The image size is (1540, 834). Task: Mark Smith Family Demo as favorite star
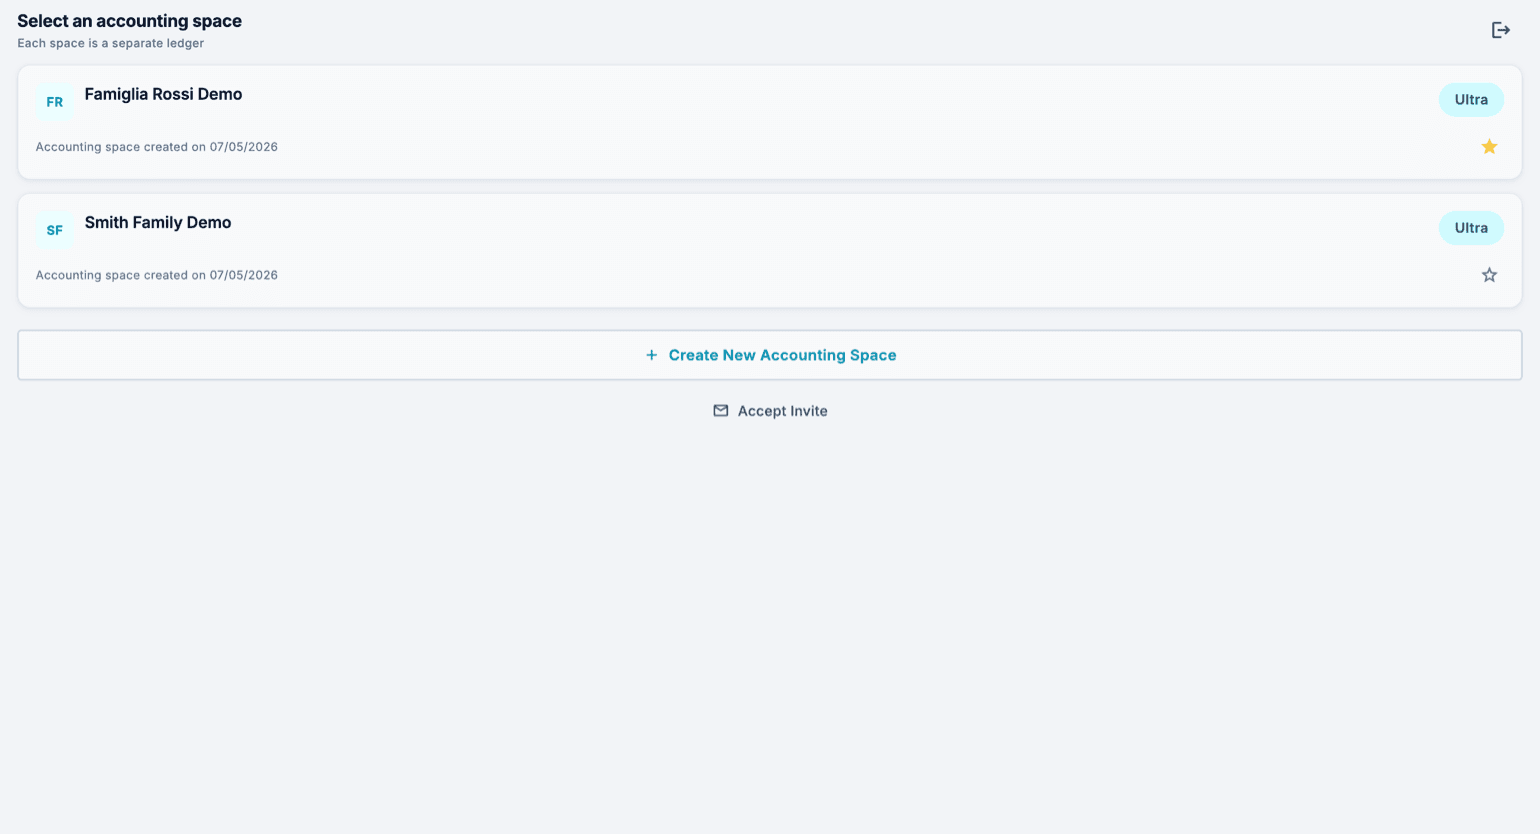(1489, 275)
